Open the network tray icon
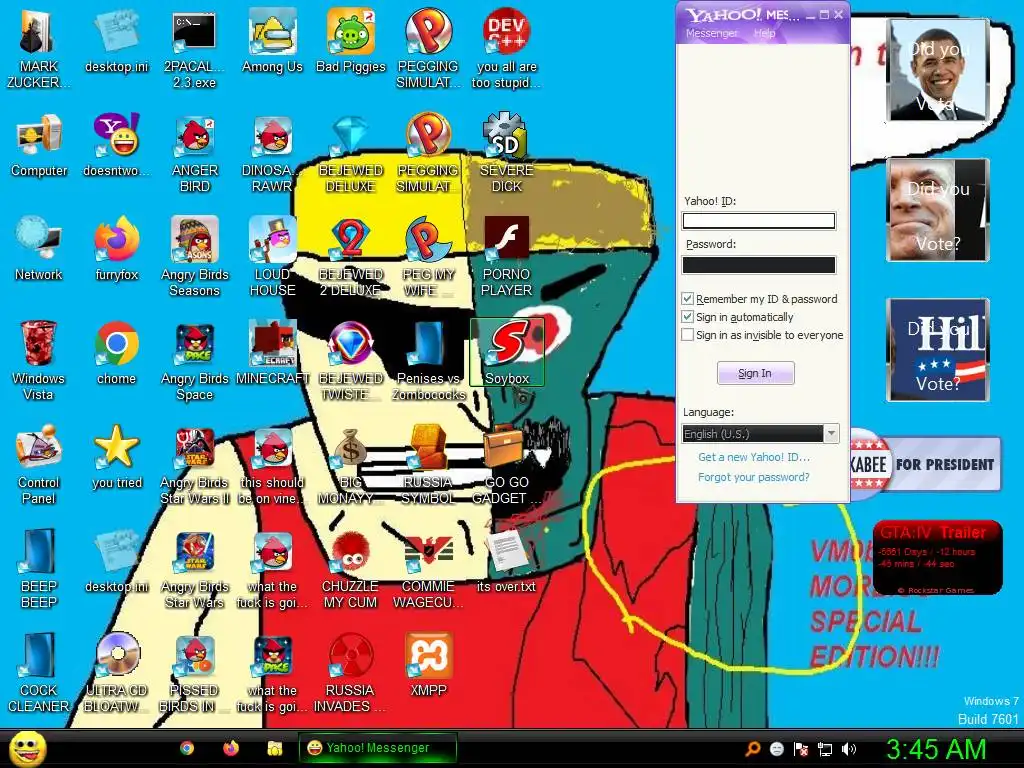This screenshot has height=768, width=1024. [x=825, y=749]
